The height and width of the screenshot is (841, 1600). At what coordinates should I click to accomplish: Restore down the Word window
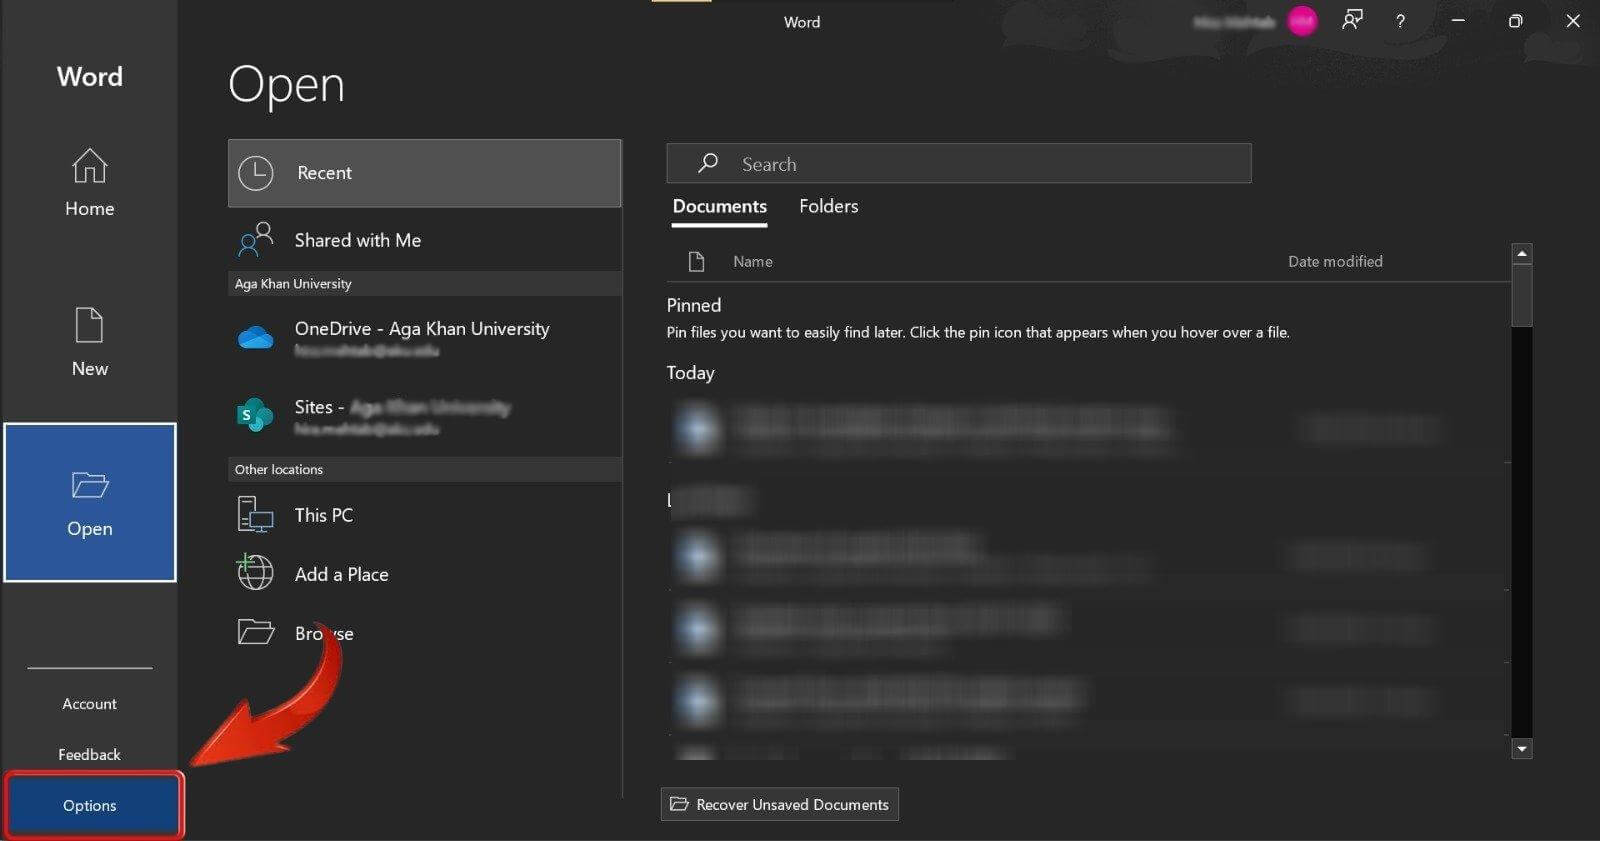click(x=1515, y=21)
